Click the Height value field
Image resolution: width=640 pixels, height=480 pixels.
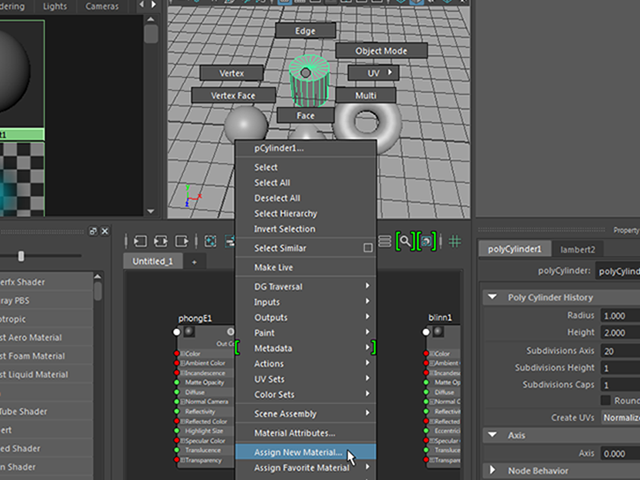pos(620,333)
